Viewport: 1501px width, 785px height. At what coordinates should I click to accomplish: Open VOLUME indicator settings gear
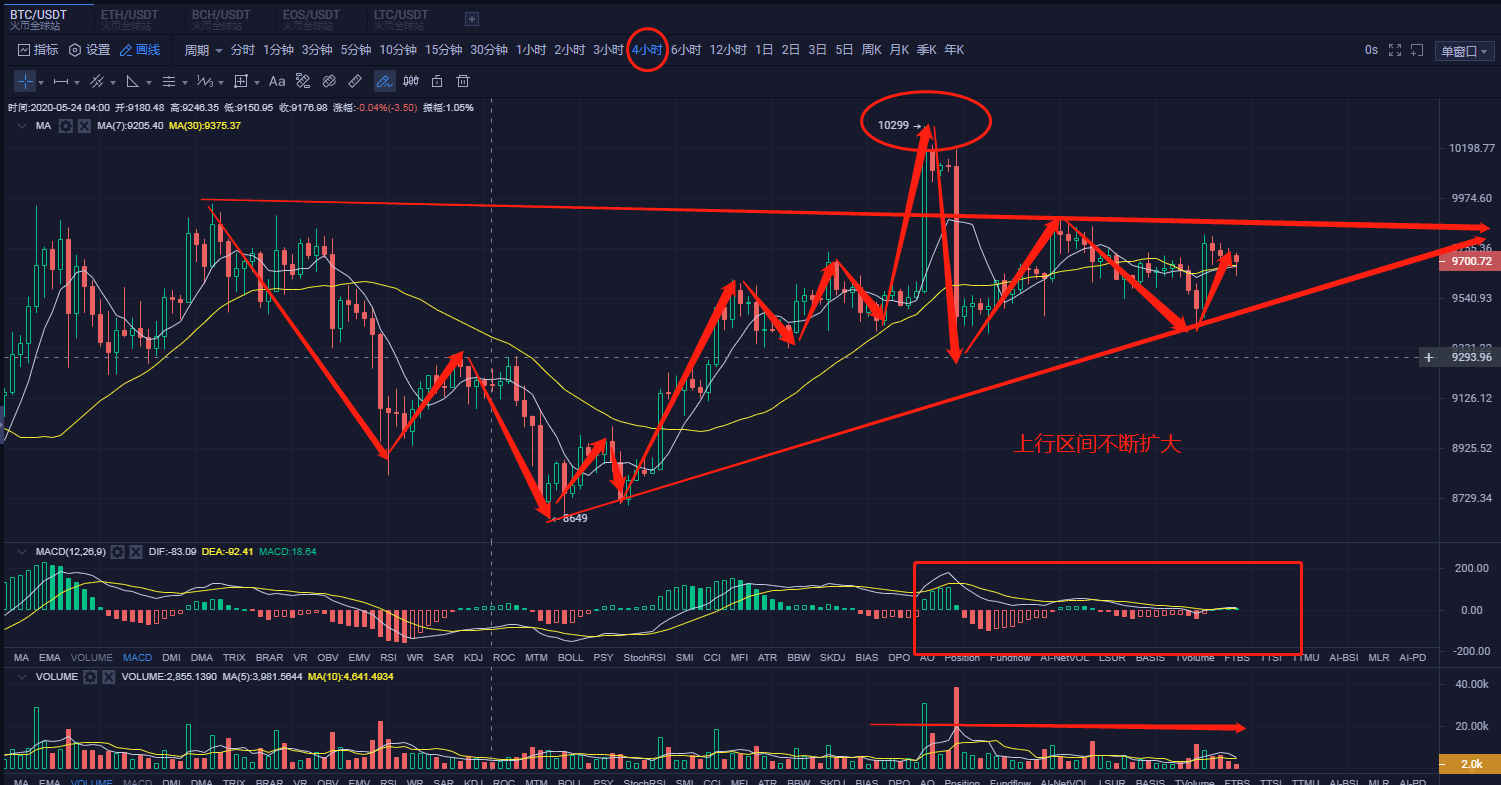point(90,677)
